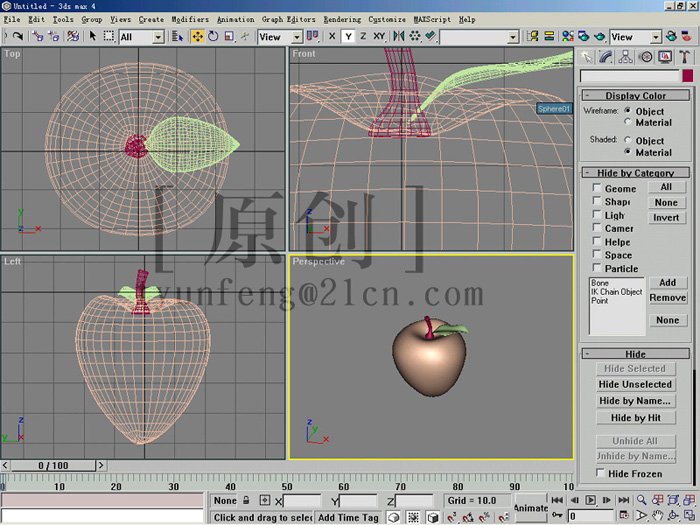Click the Animate button
The width and height of the screenshot is (700, 525).
(x=530, y=508)
